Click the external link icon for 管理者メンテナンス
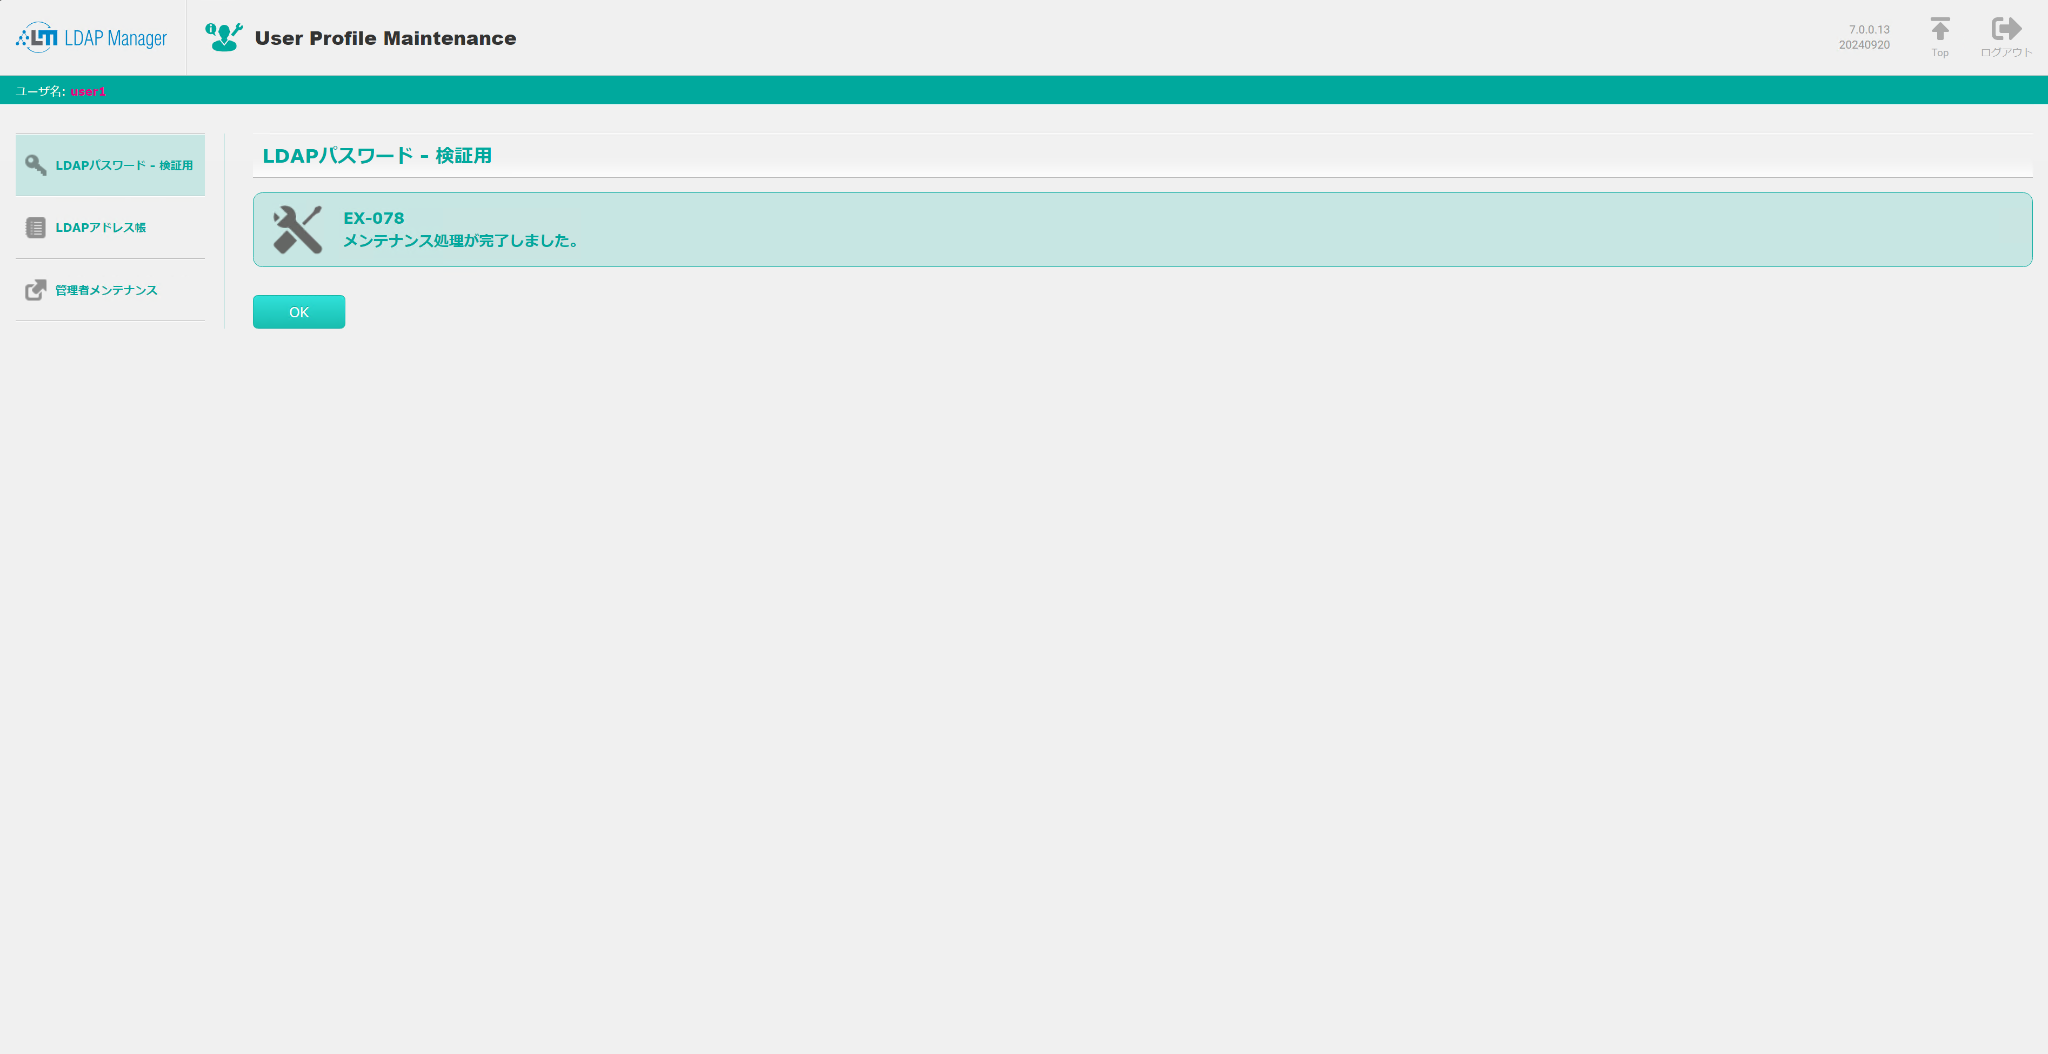2048x1054 pixels. [36, 290]
